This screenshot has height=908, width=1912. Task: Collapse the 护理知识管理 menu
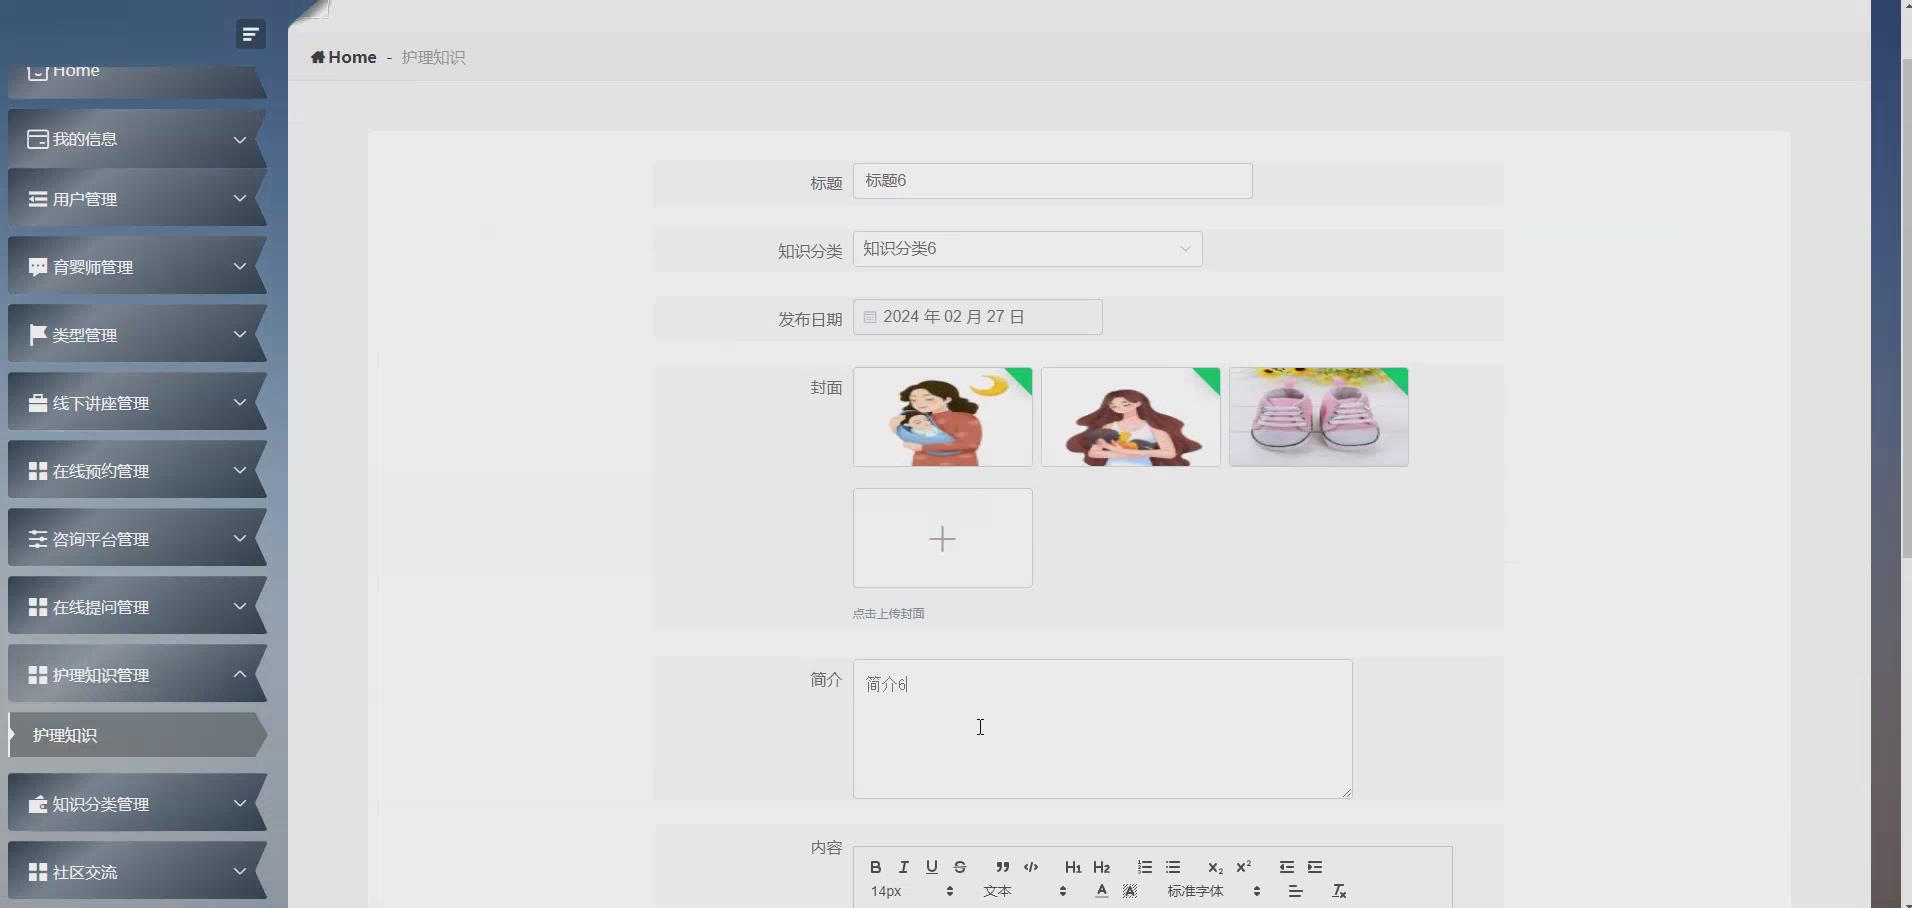click(137, 675)
